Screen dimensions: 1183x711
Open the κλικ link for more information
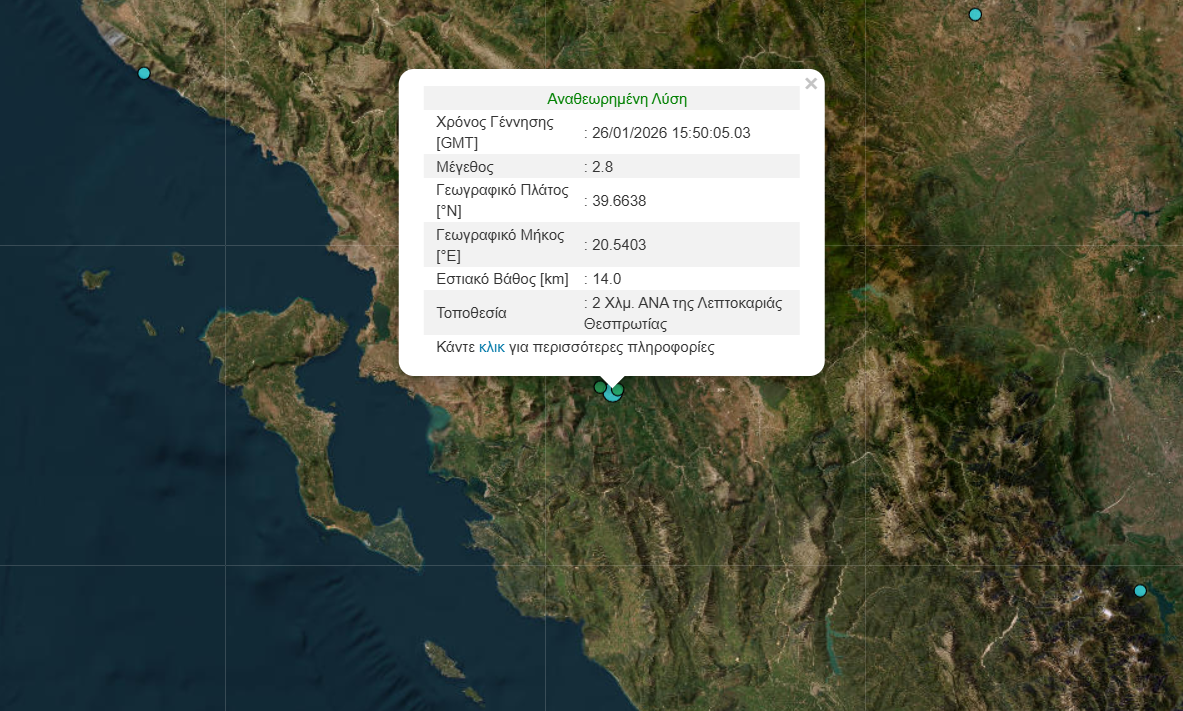(x=491, y=348)
